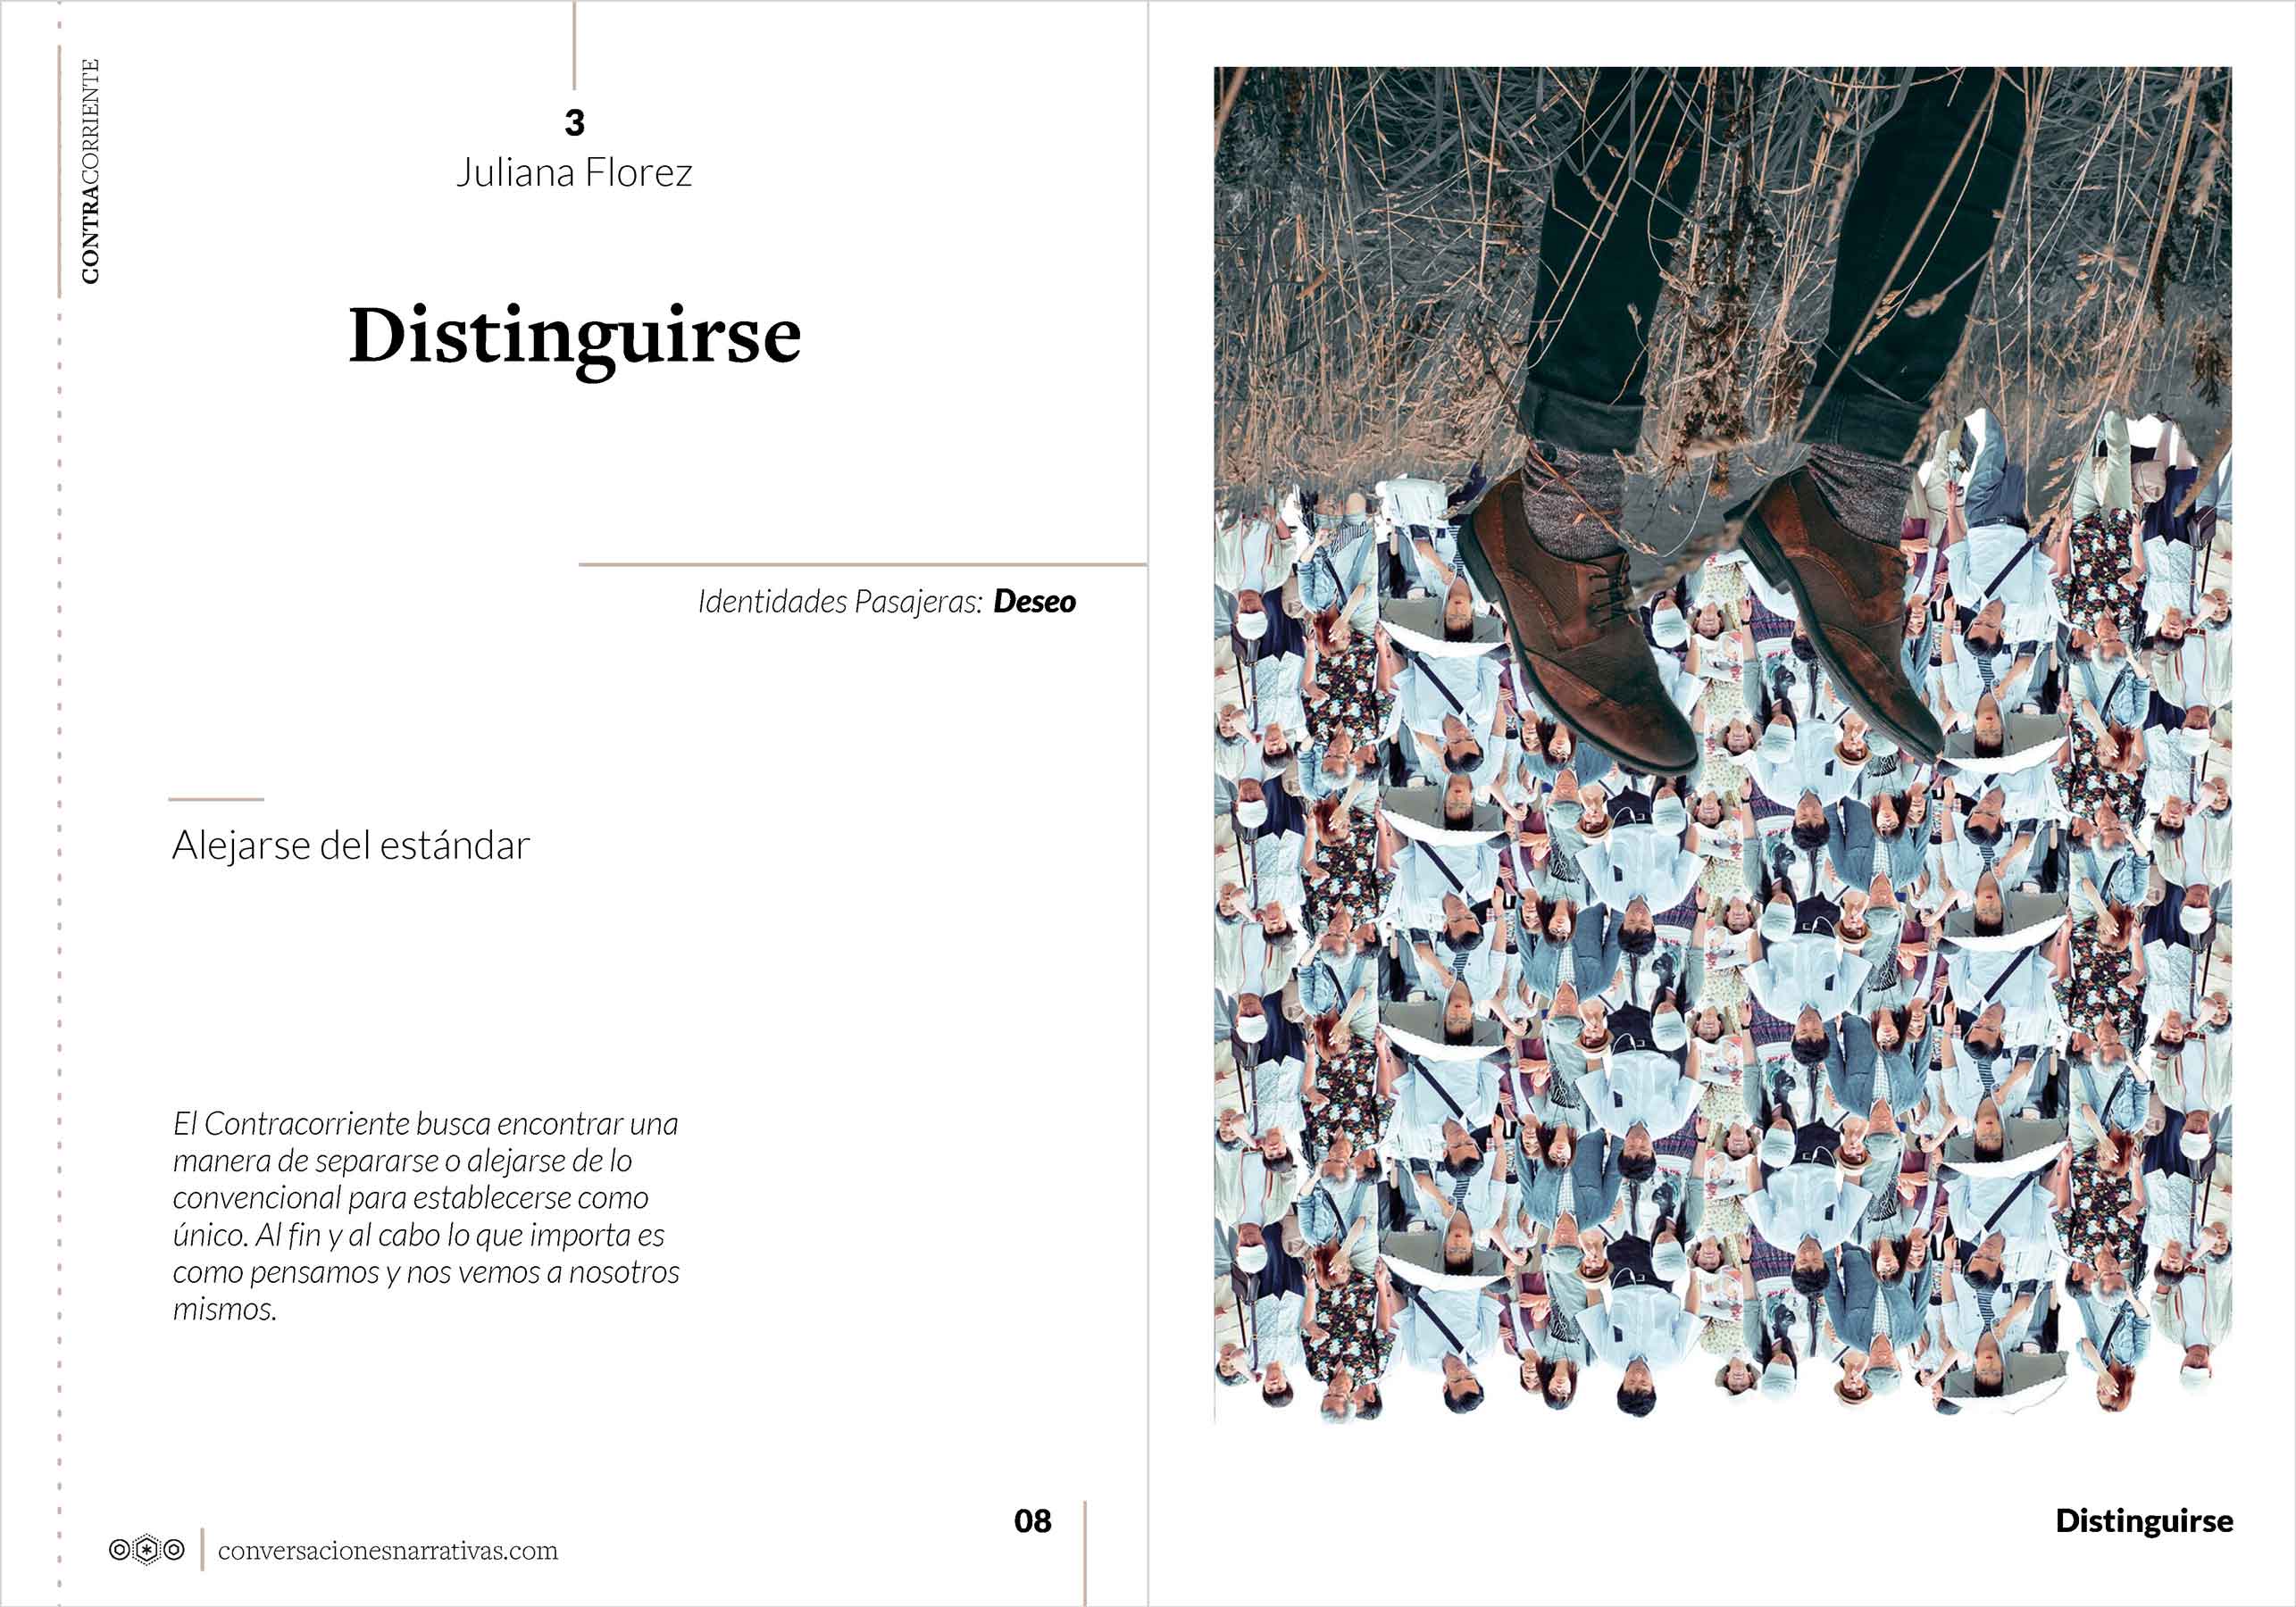Click the bold Deseo label
2296x1607 pixels.
point(1034,601)
